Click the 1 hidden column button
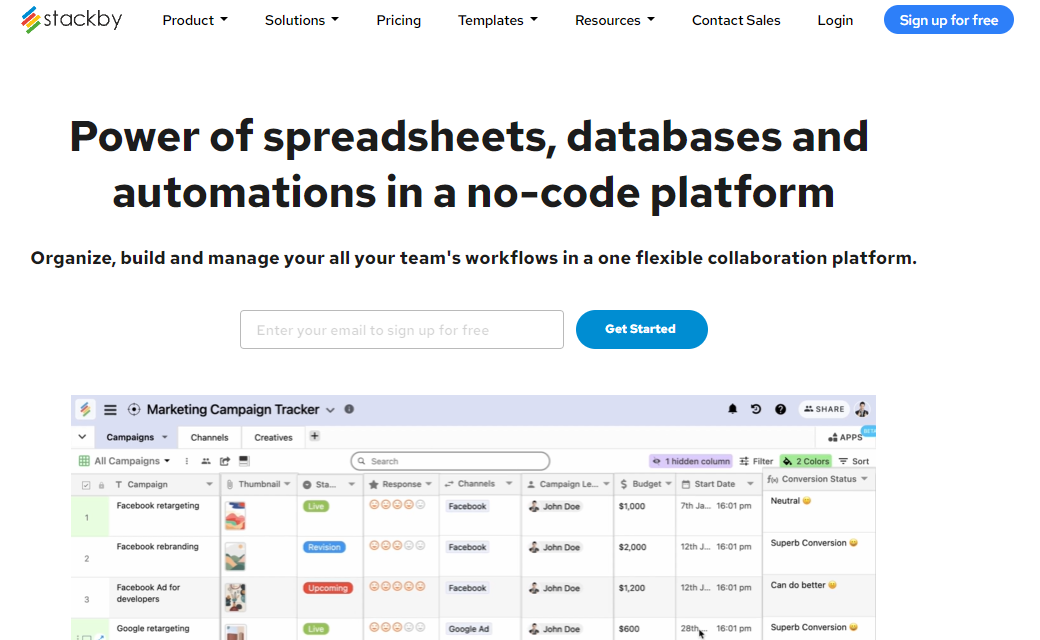Screen dimensions: 1040x640 click(691, 461)
